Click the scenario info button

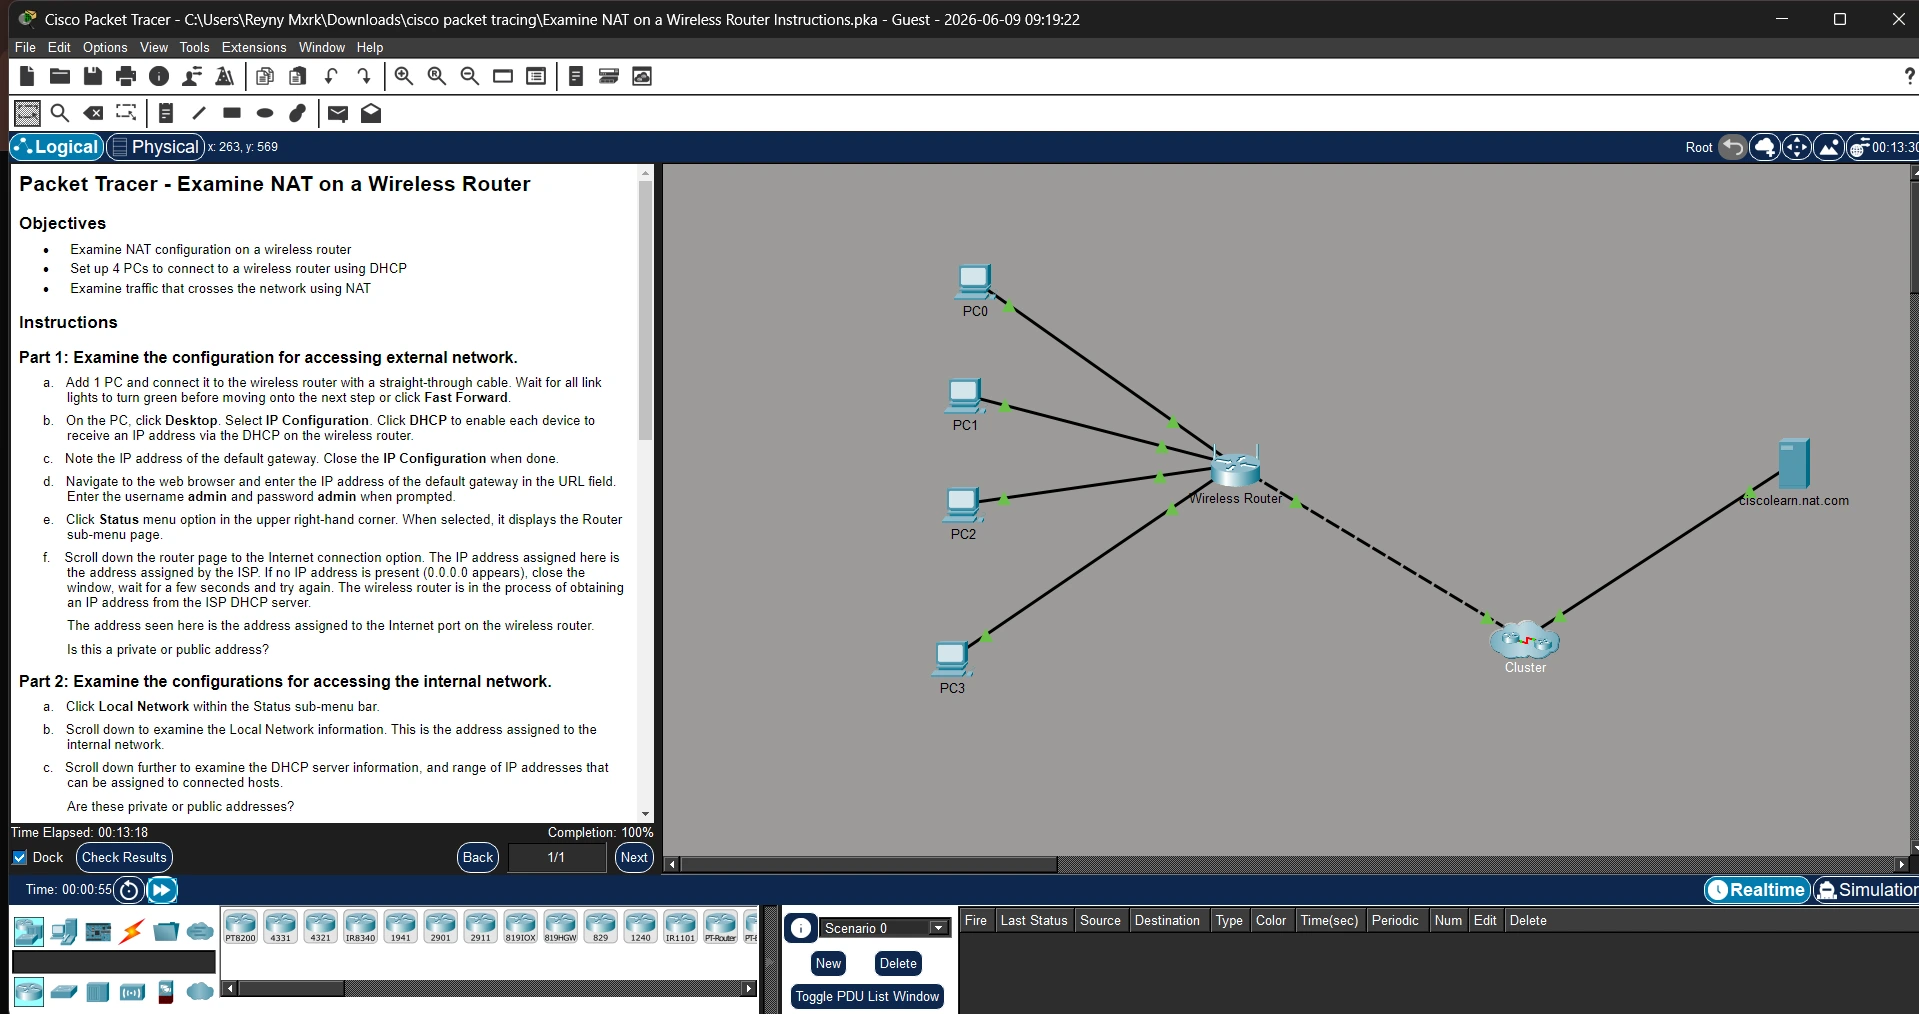[801, 928]
